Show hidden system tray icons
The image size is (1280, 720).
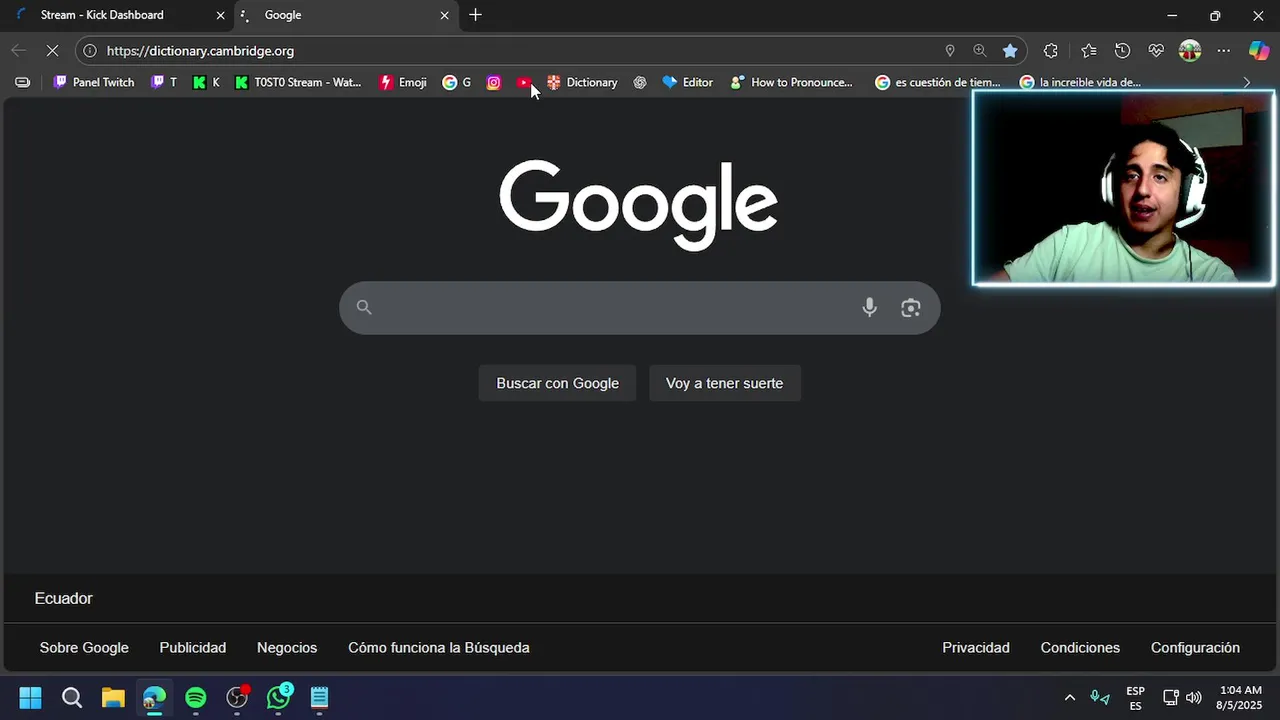point(1069,698)
